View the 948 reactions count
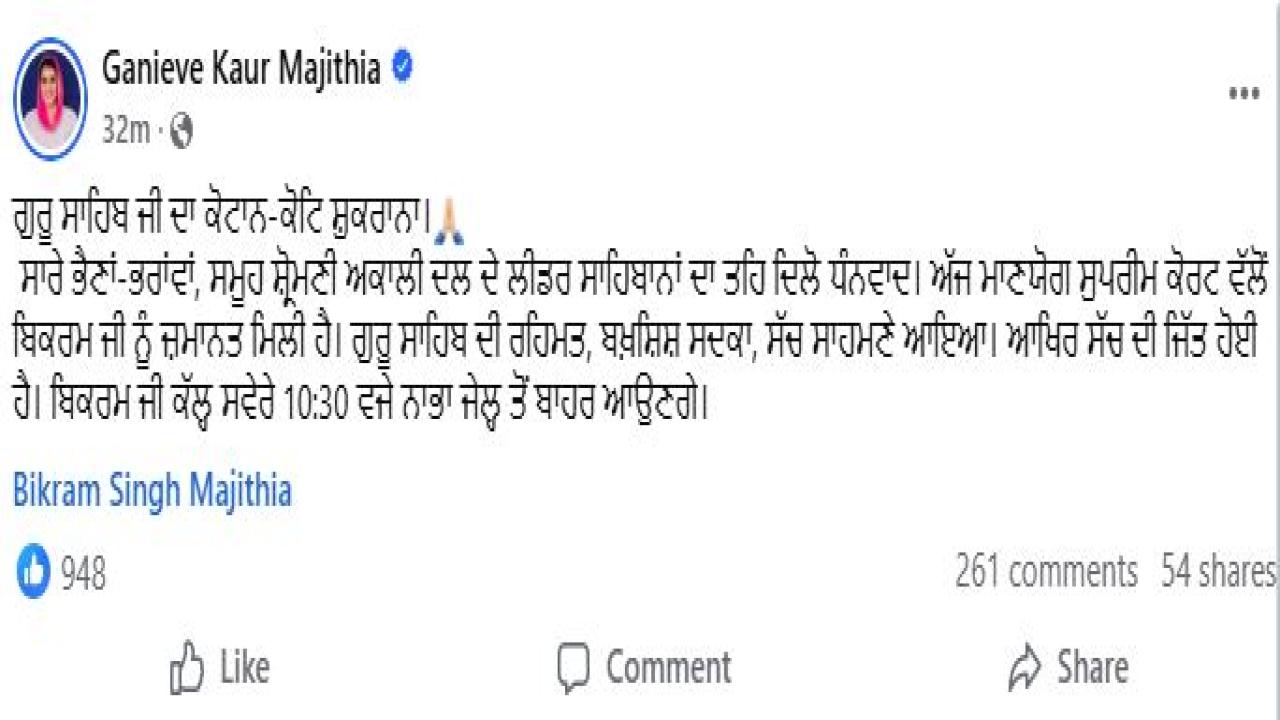The height and width of the screenshot is (720, 1280). pos(84,574)
